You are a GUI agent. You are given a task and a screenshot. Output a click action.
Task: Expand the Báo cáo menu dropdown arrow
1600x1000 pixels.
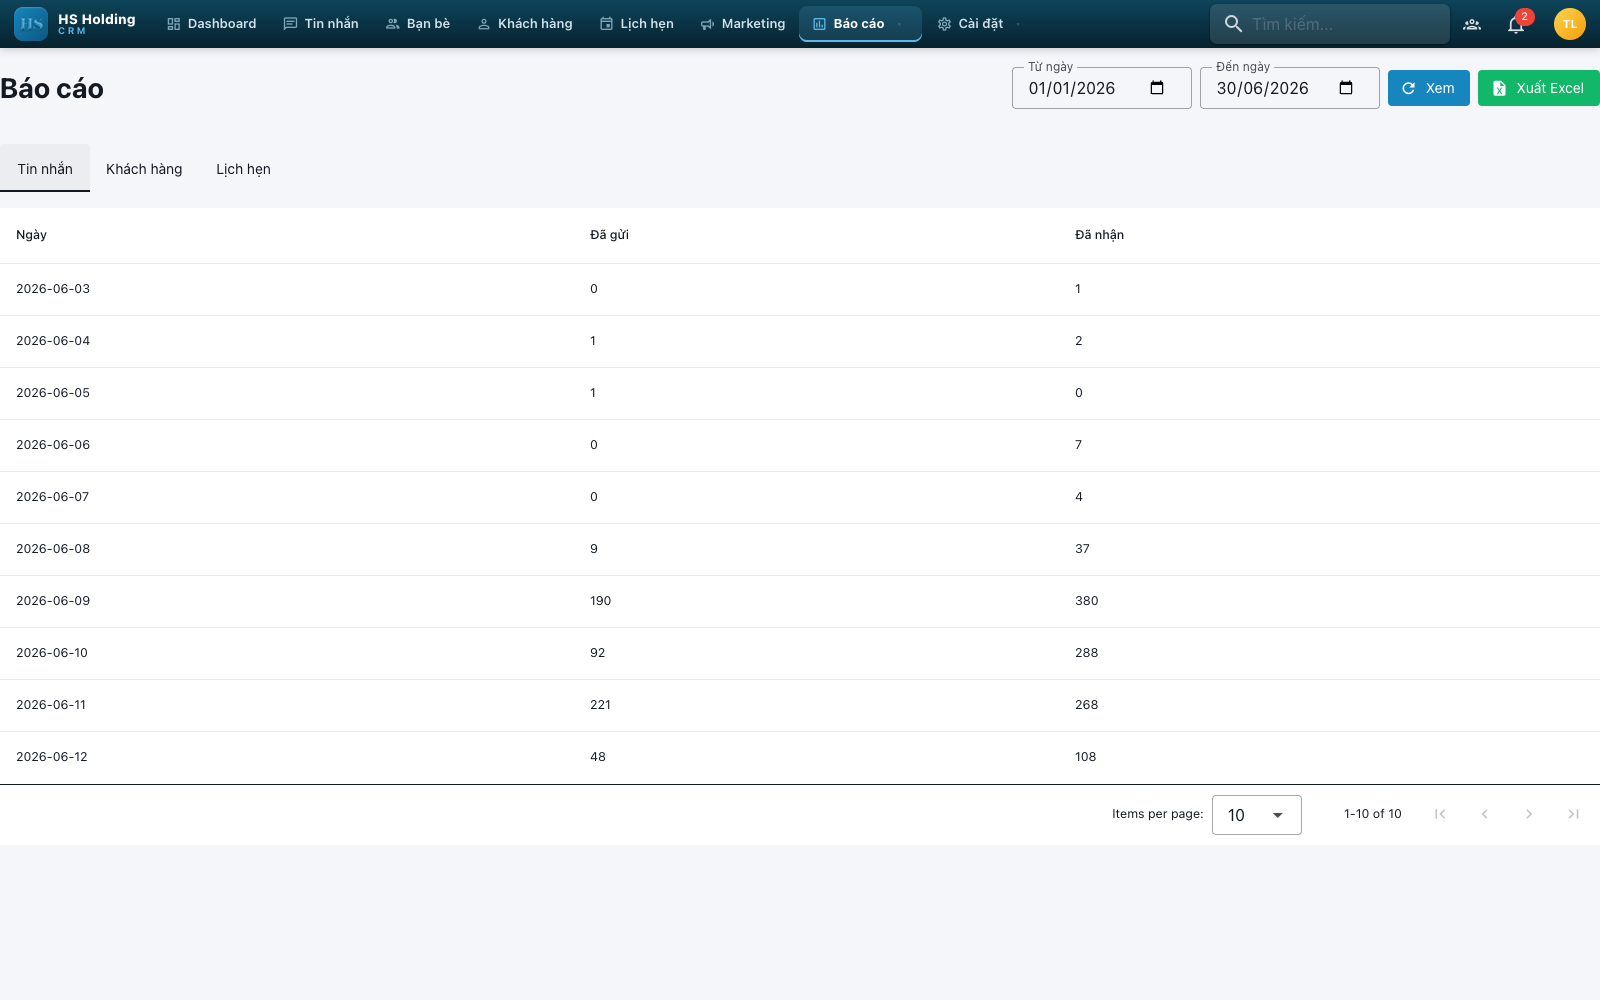click(x=900, y=24)
